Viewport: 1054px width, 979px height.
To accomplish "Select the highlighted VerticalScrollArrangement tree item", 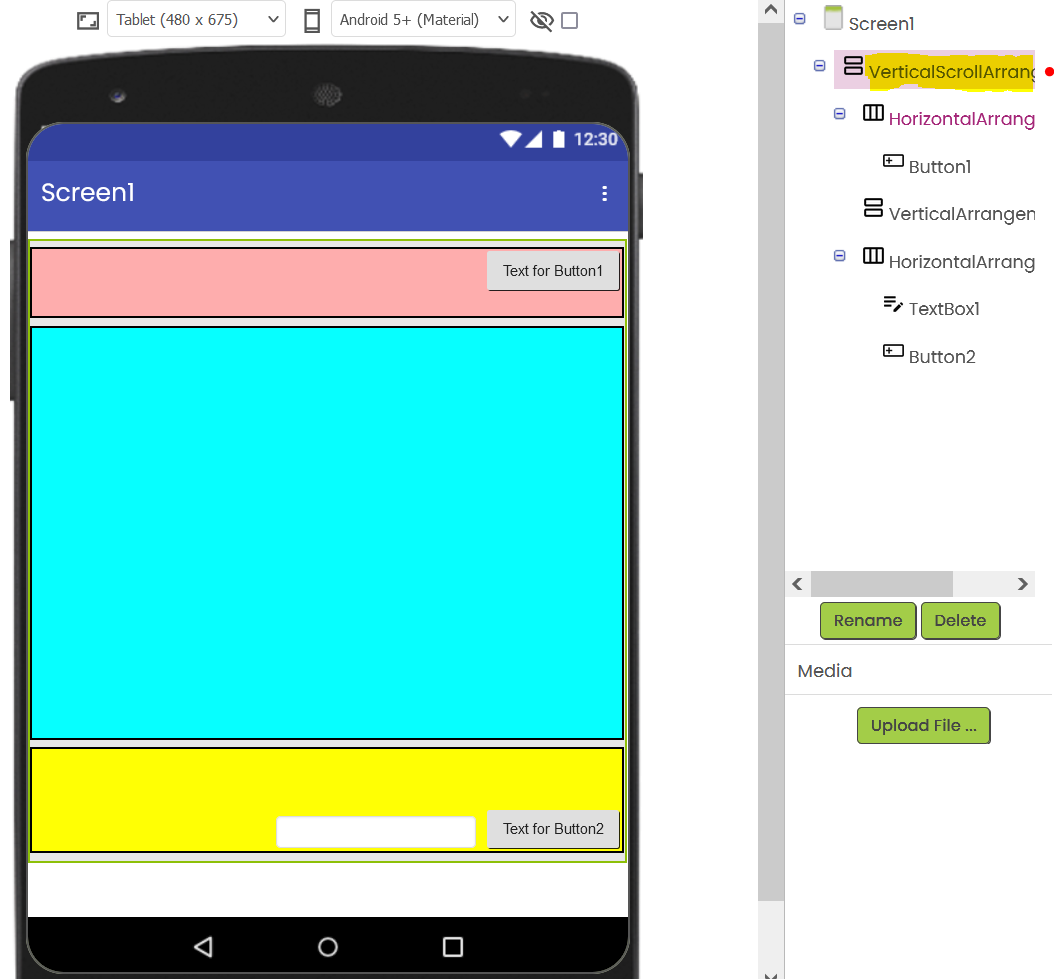I will pos(951,71).
